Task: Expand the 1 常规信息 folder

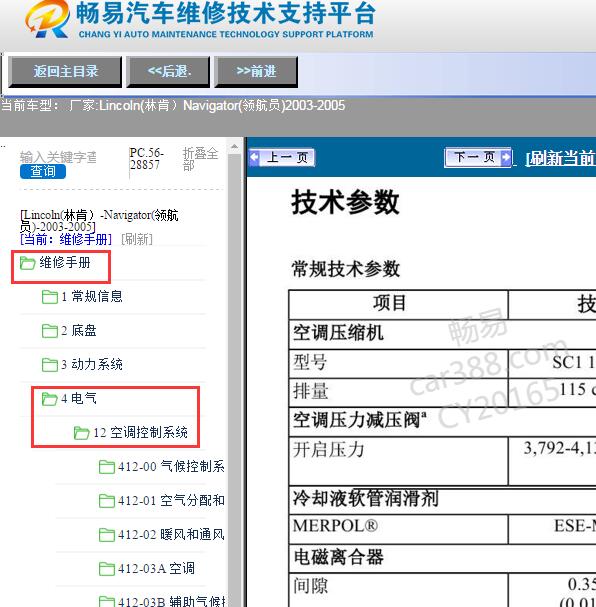Action: [92, 297]
